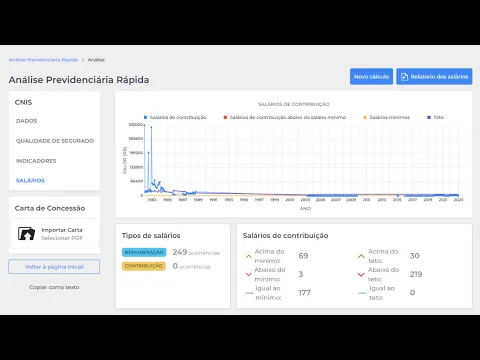Click the value 177 for Igual ao mínimo
Screen dimensions: 480x360
pos(304,292)
